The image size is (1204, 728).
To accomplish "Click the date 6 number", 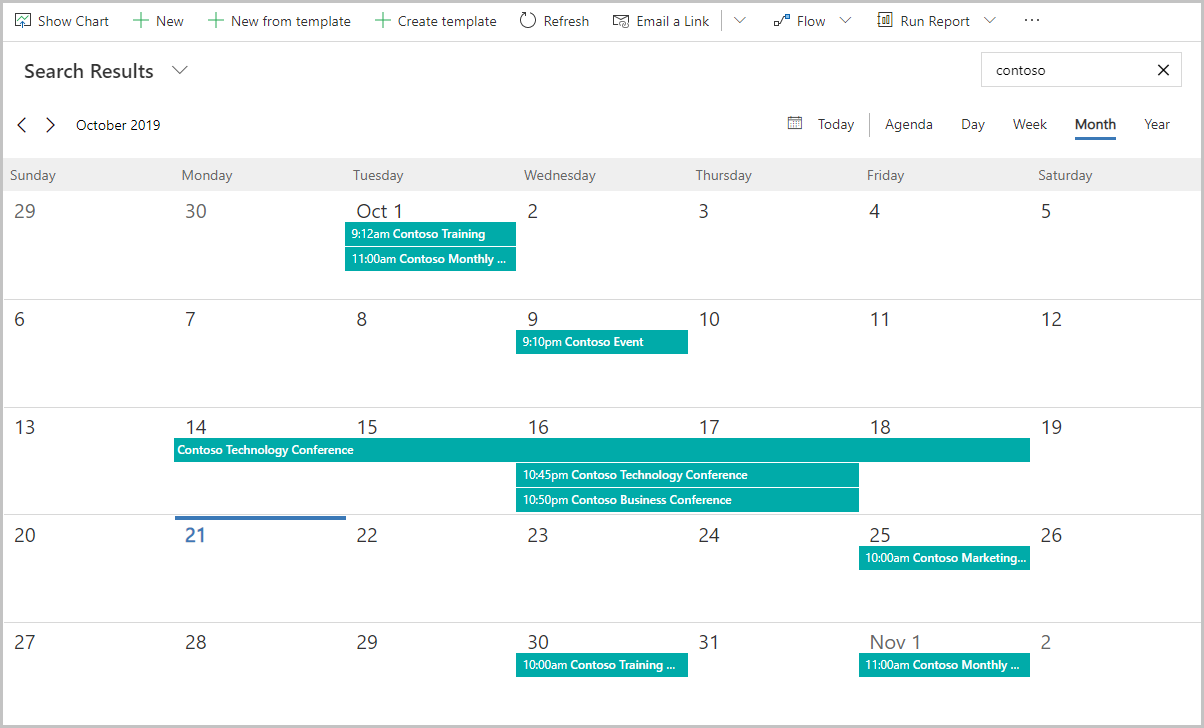I will coord(20,319).
